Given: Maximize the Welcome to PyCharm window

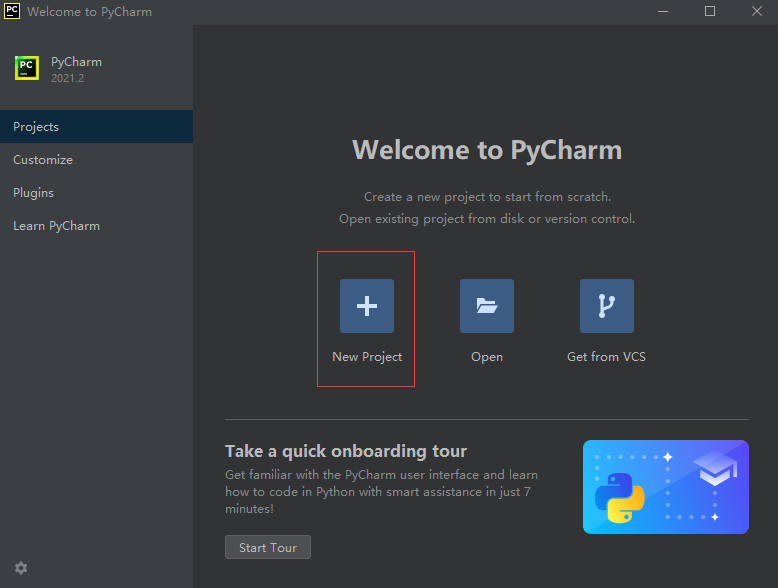Looking at the screenshot, I should click(x=710, y=11).
